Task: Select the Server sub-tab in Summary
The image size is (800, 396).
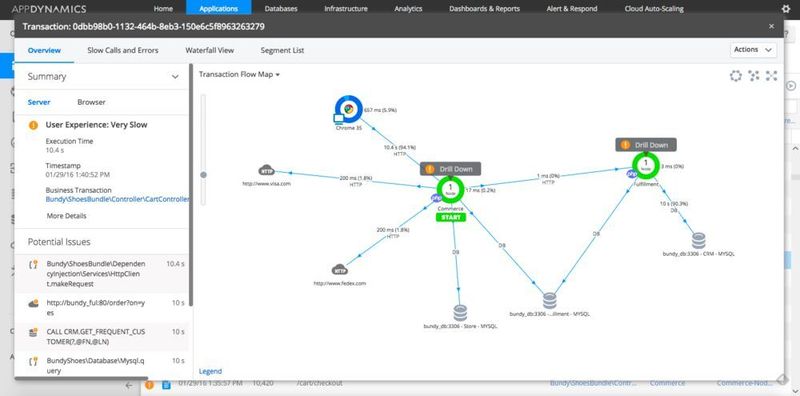Action: point(39,102)
